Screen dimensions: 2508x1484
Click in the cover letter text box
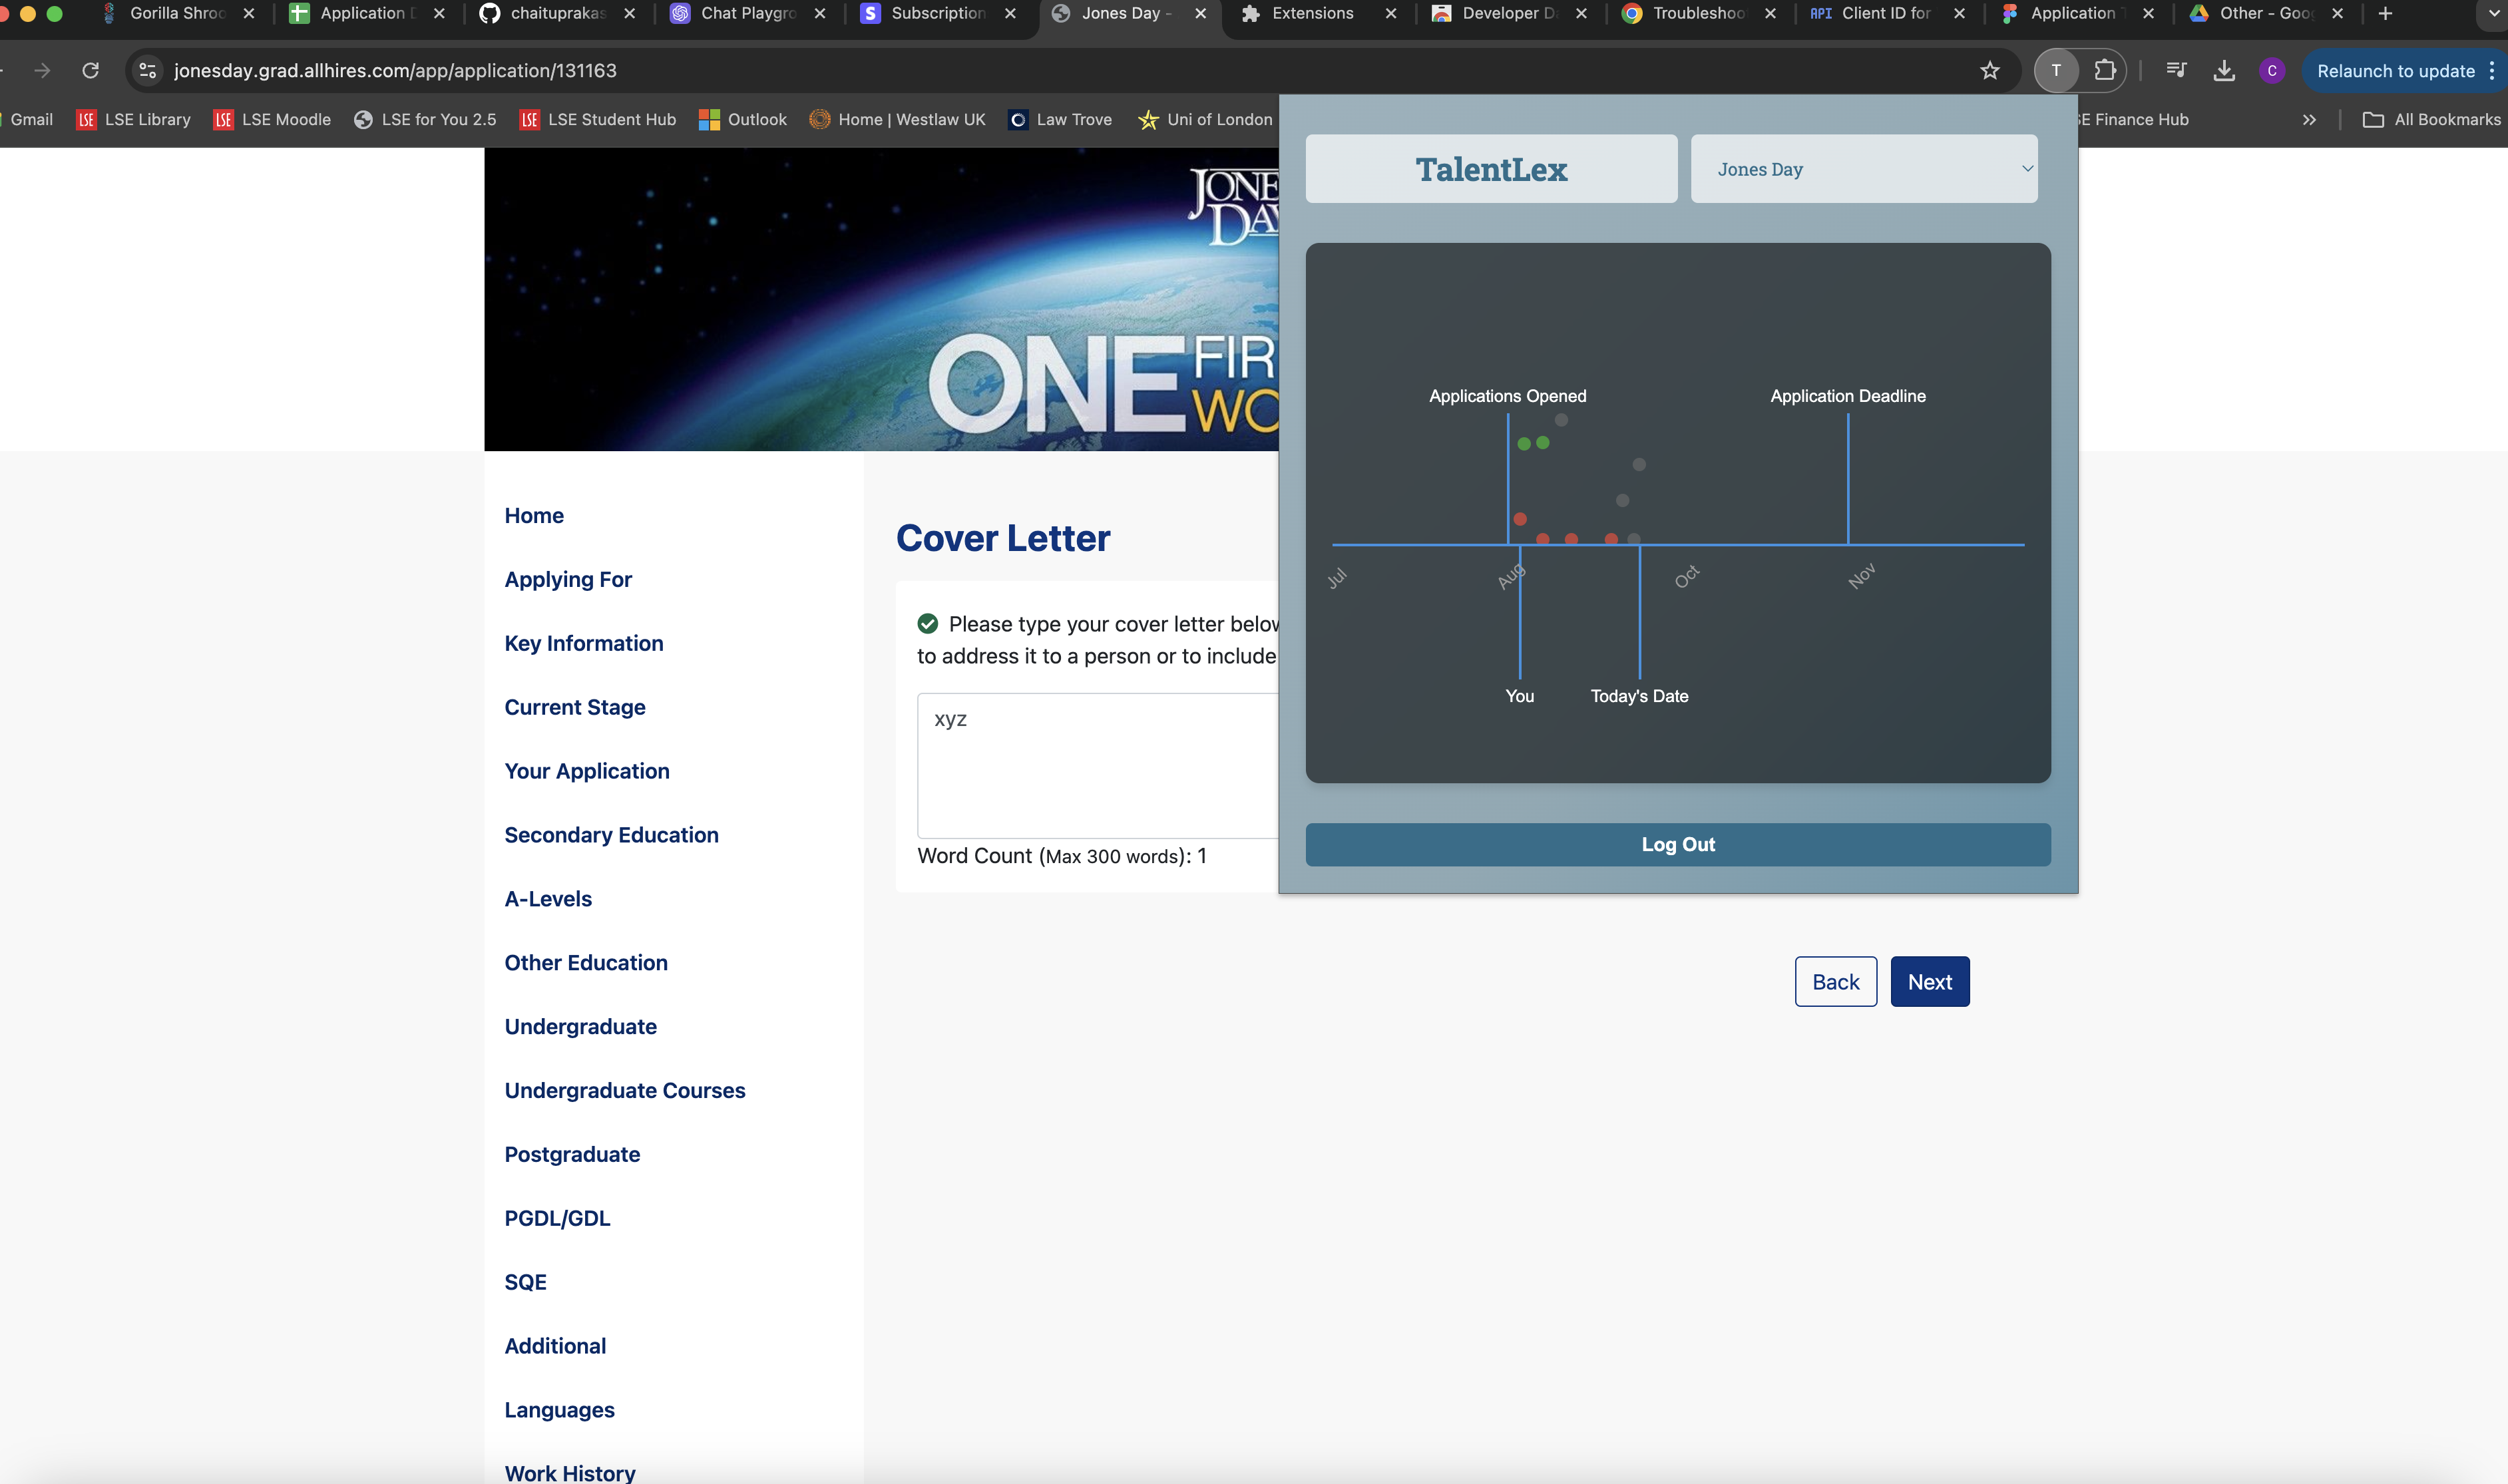(x=1097, y=765)
